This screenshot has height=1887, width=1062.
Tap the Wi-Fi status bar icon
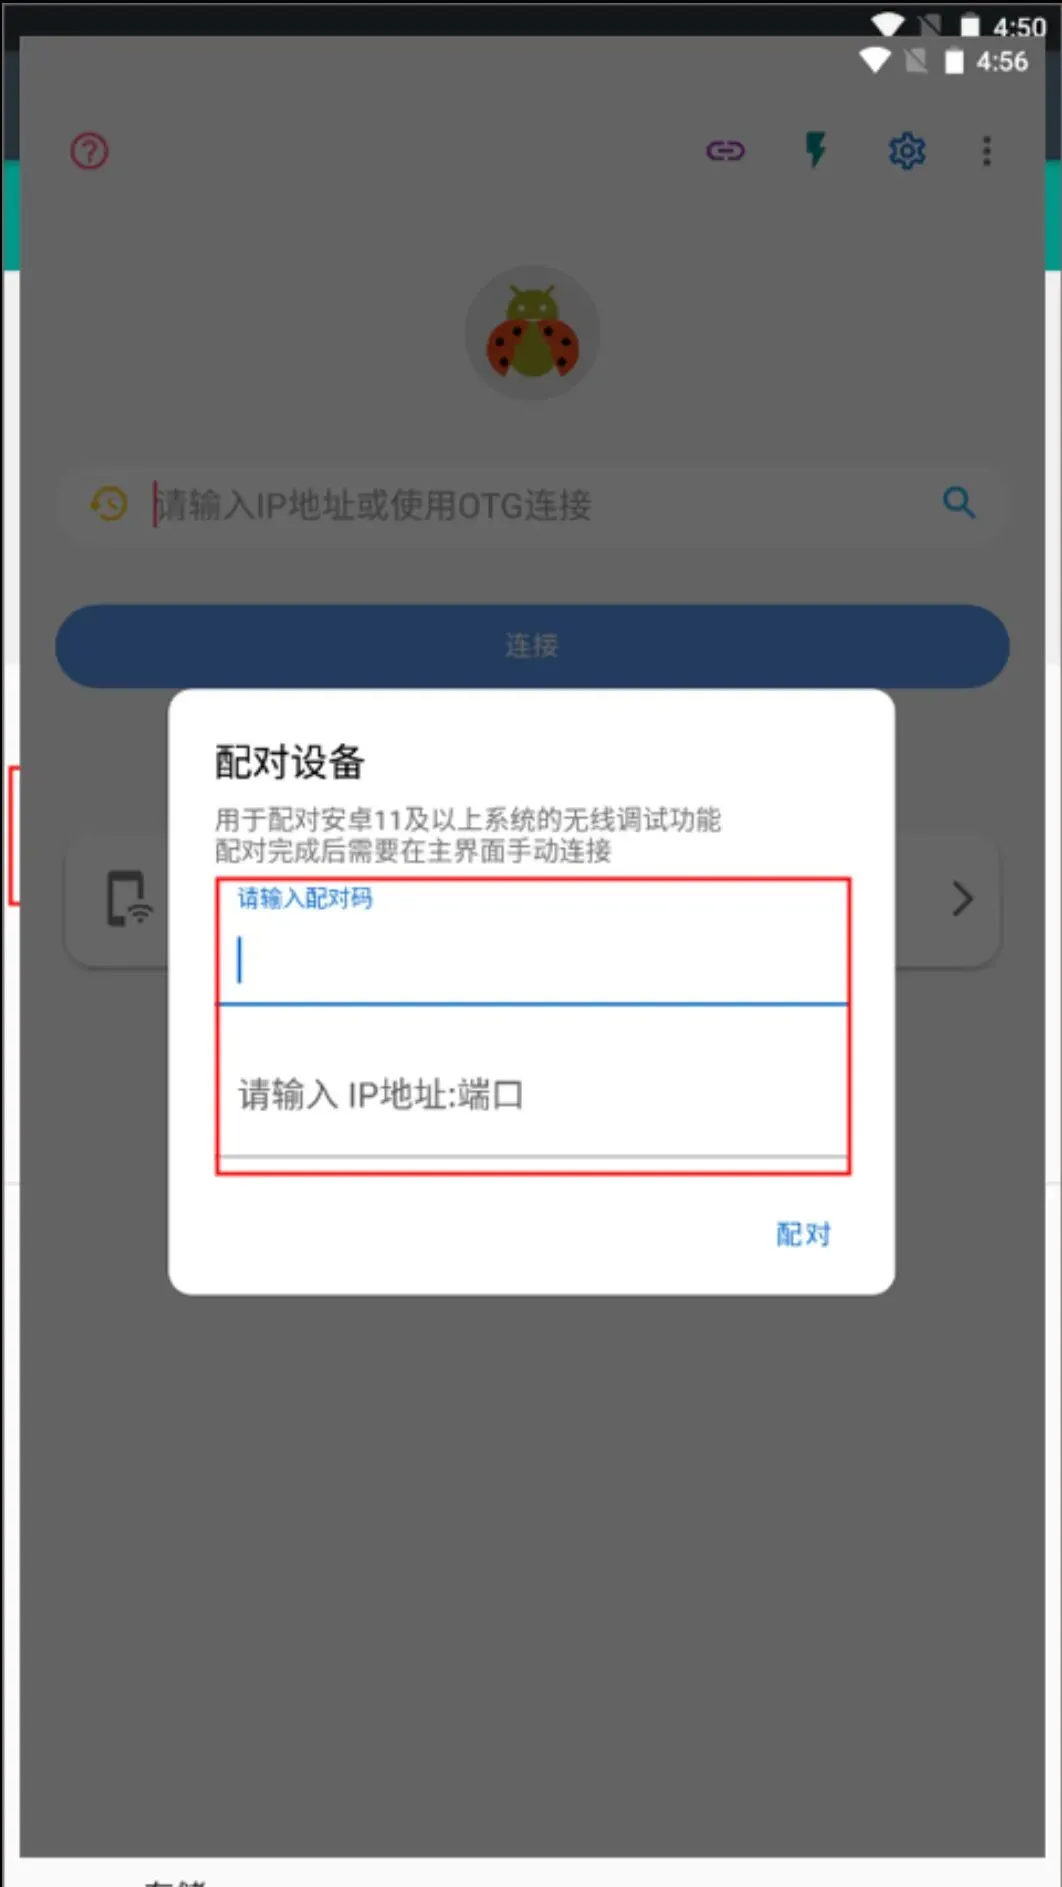click(875, 61)
